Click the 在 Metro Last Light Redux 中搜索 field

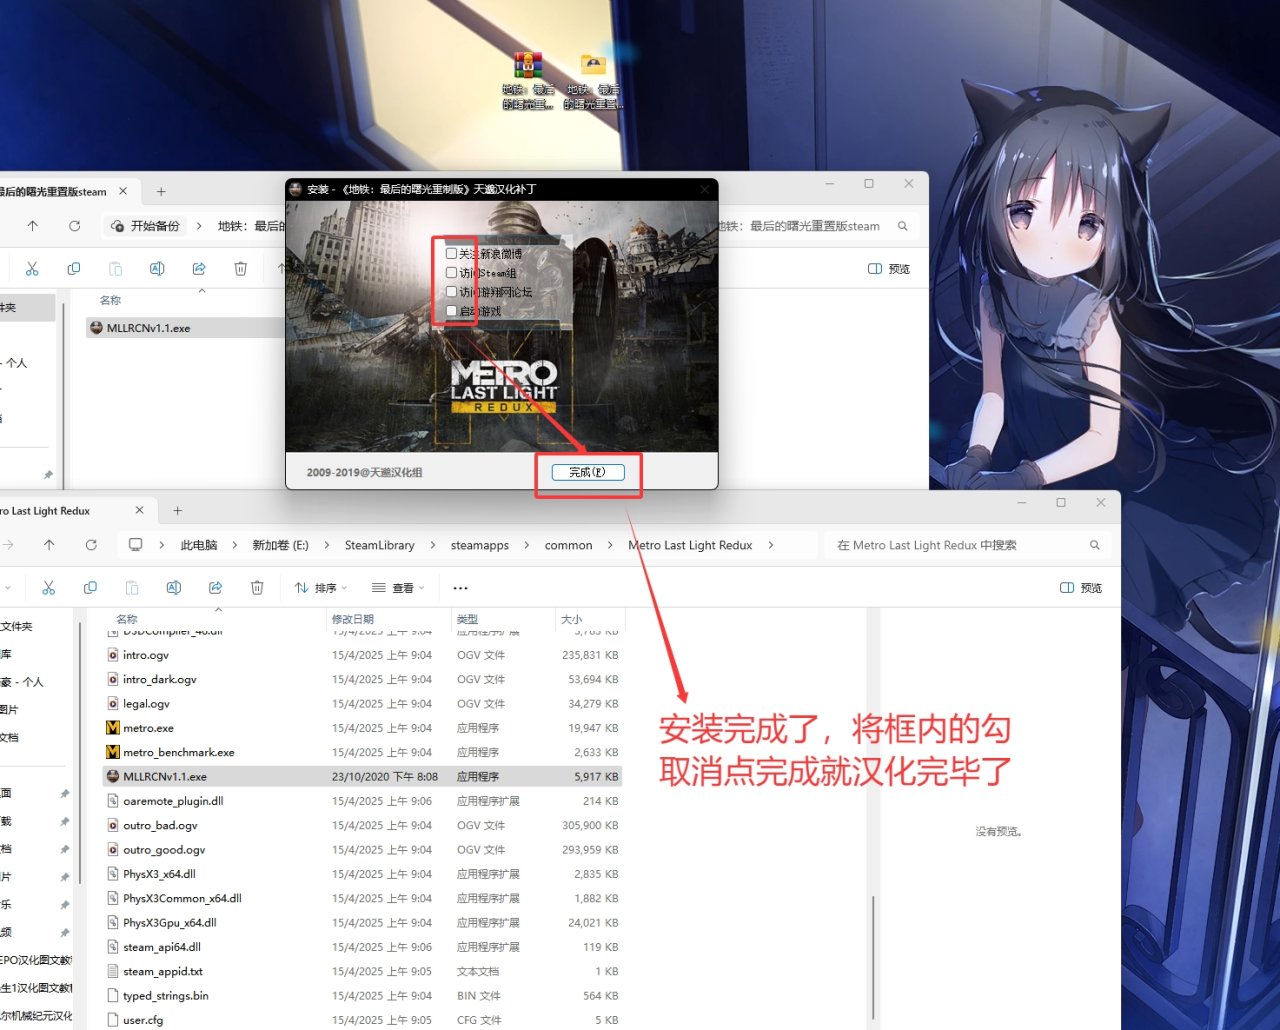pyautogui.click(x=968, y=545)
